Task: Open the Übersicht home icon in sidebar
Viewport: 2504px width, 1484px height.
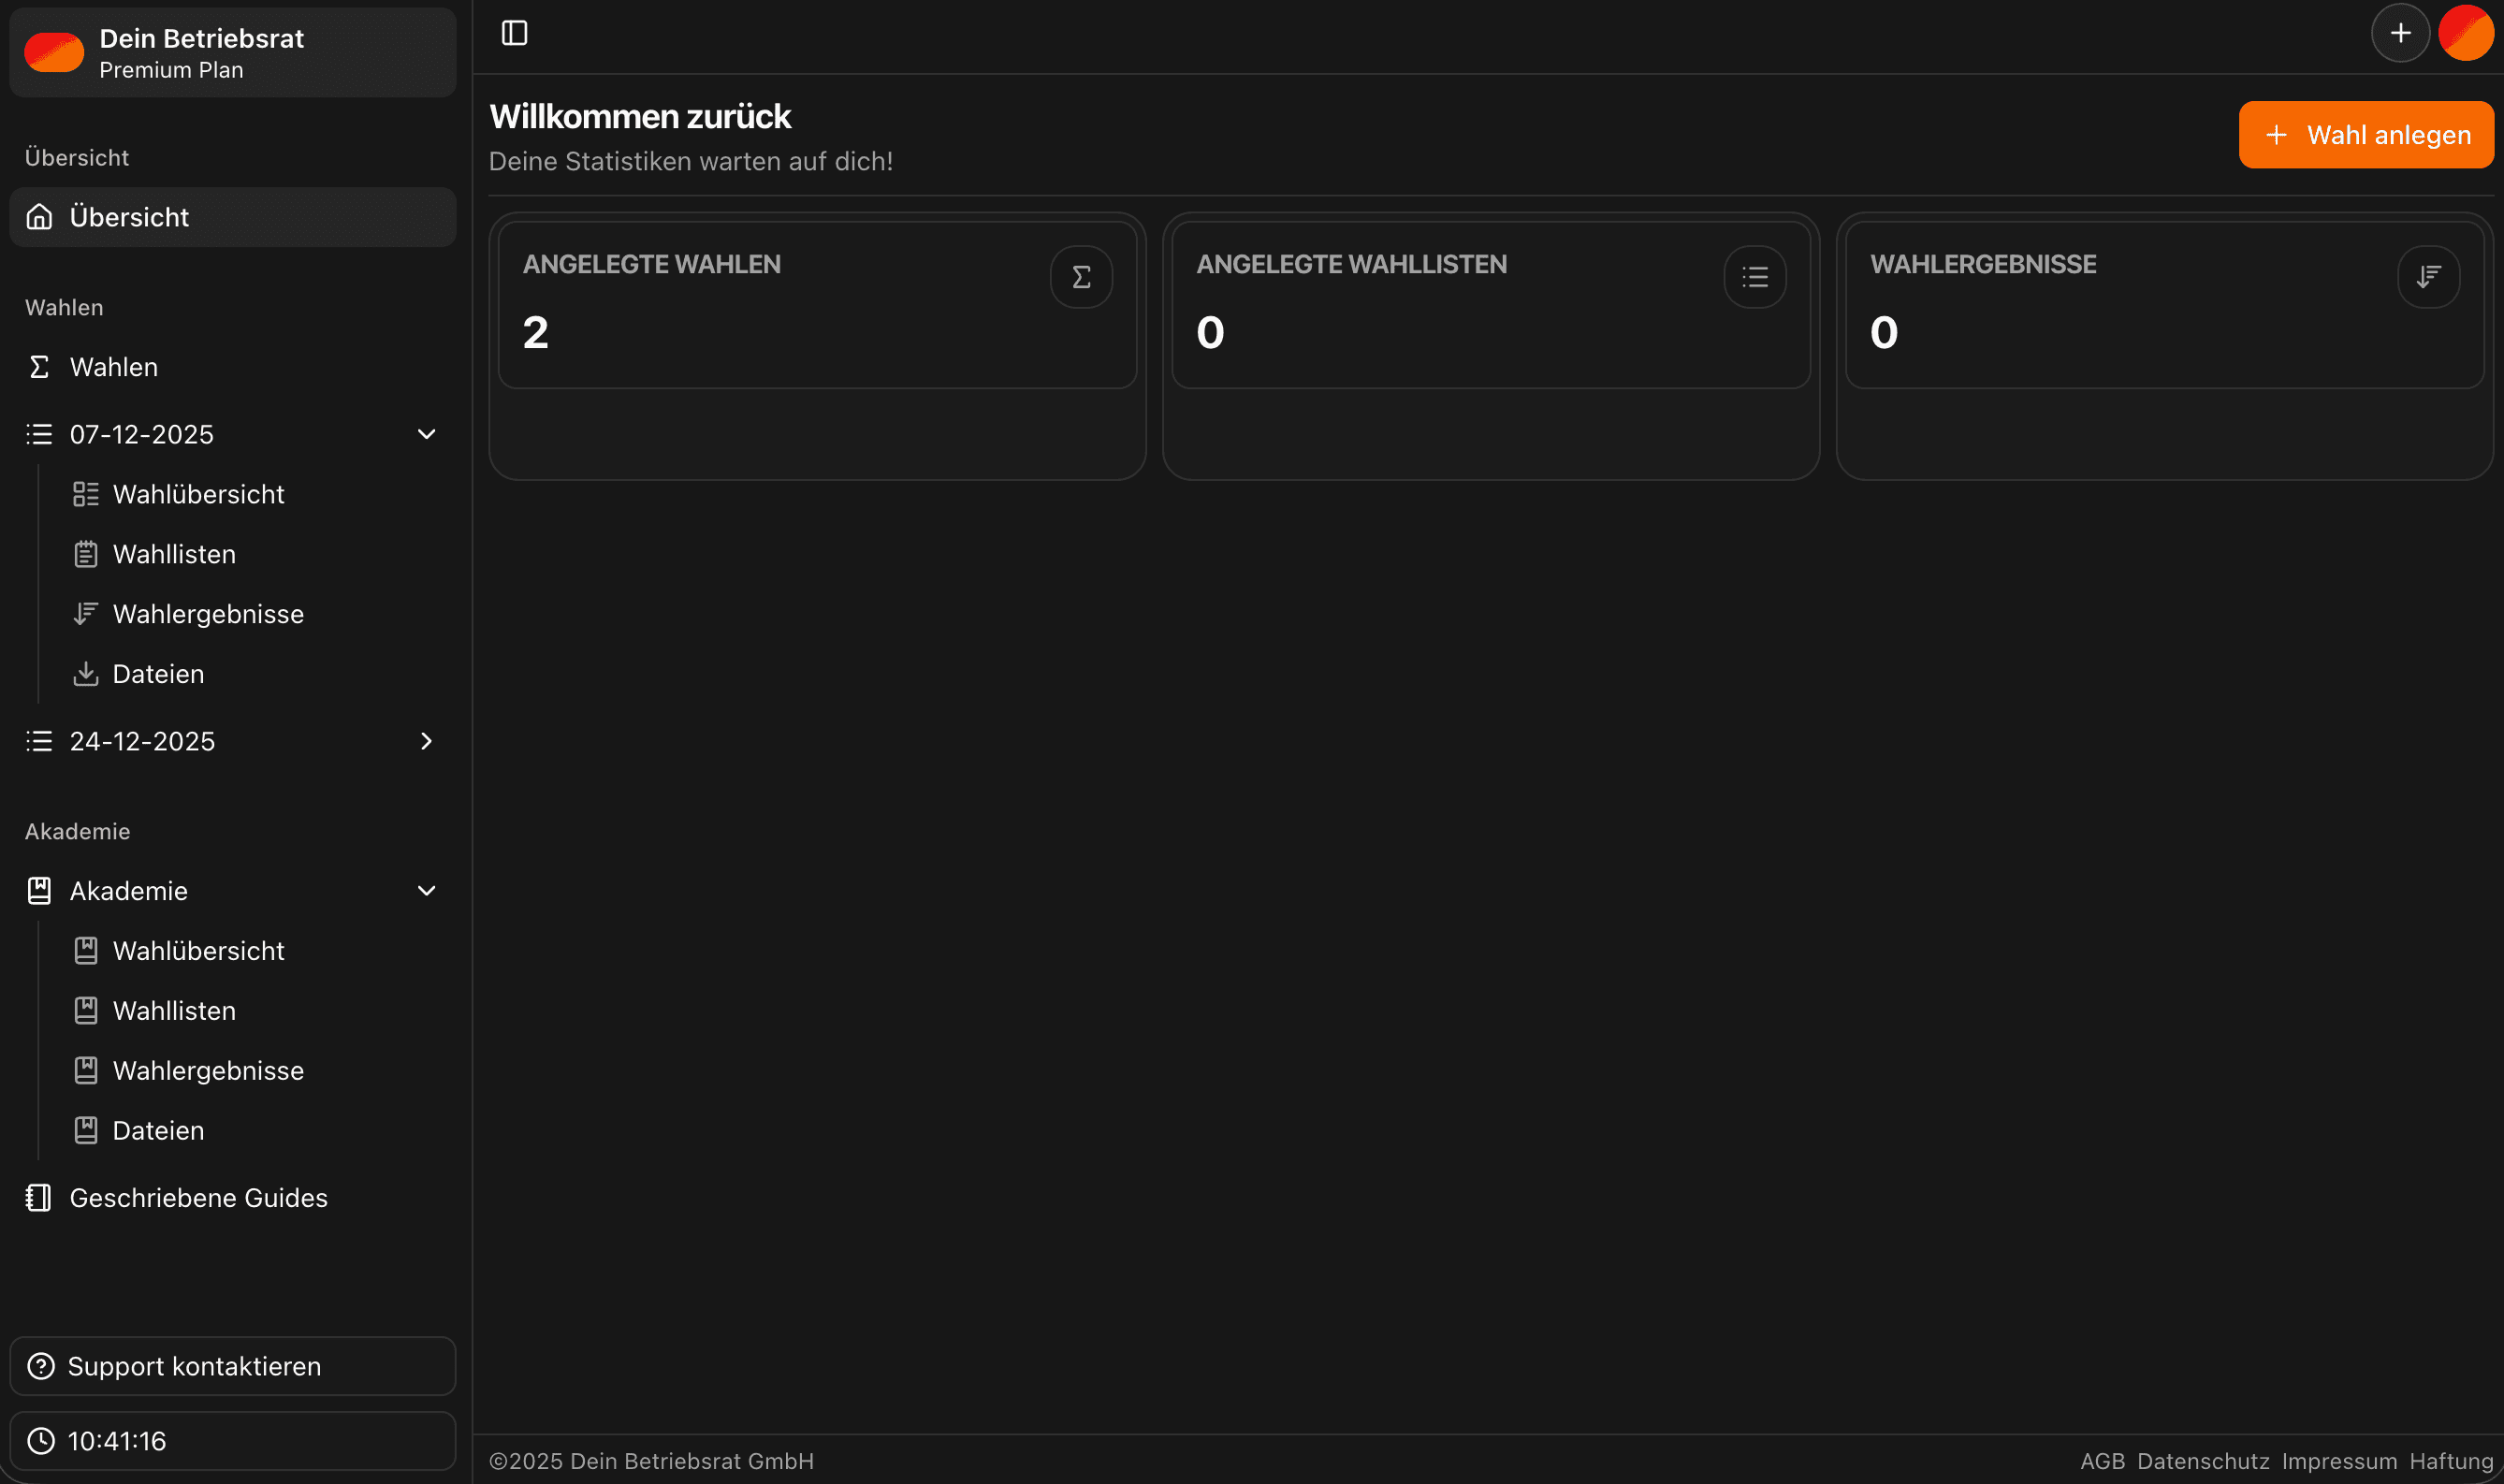Action: coord(39,216)
